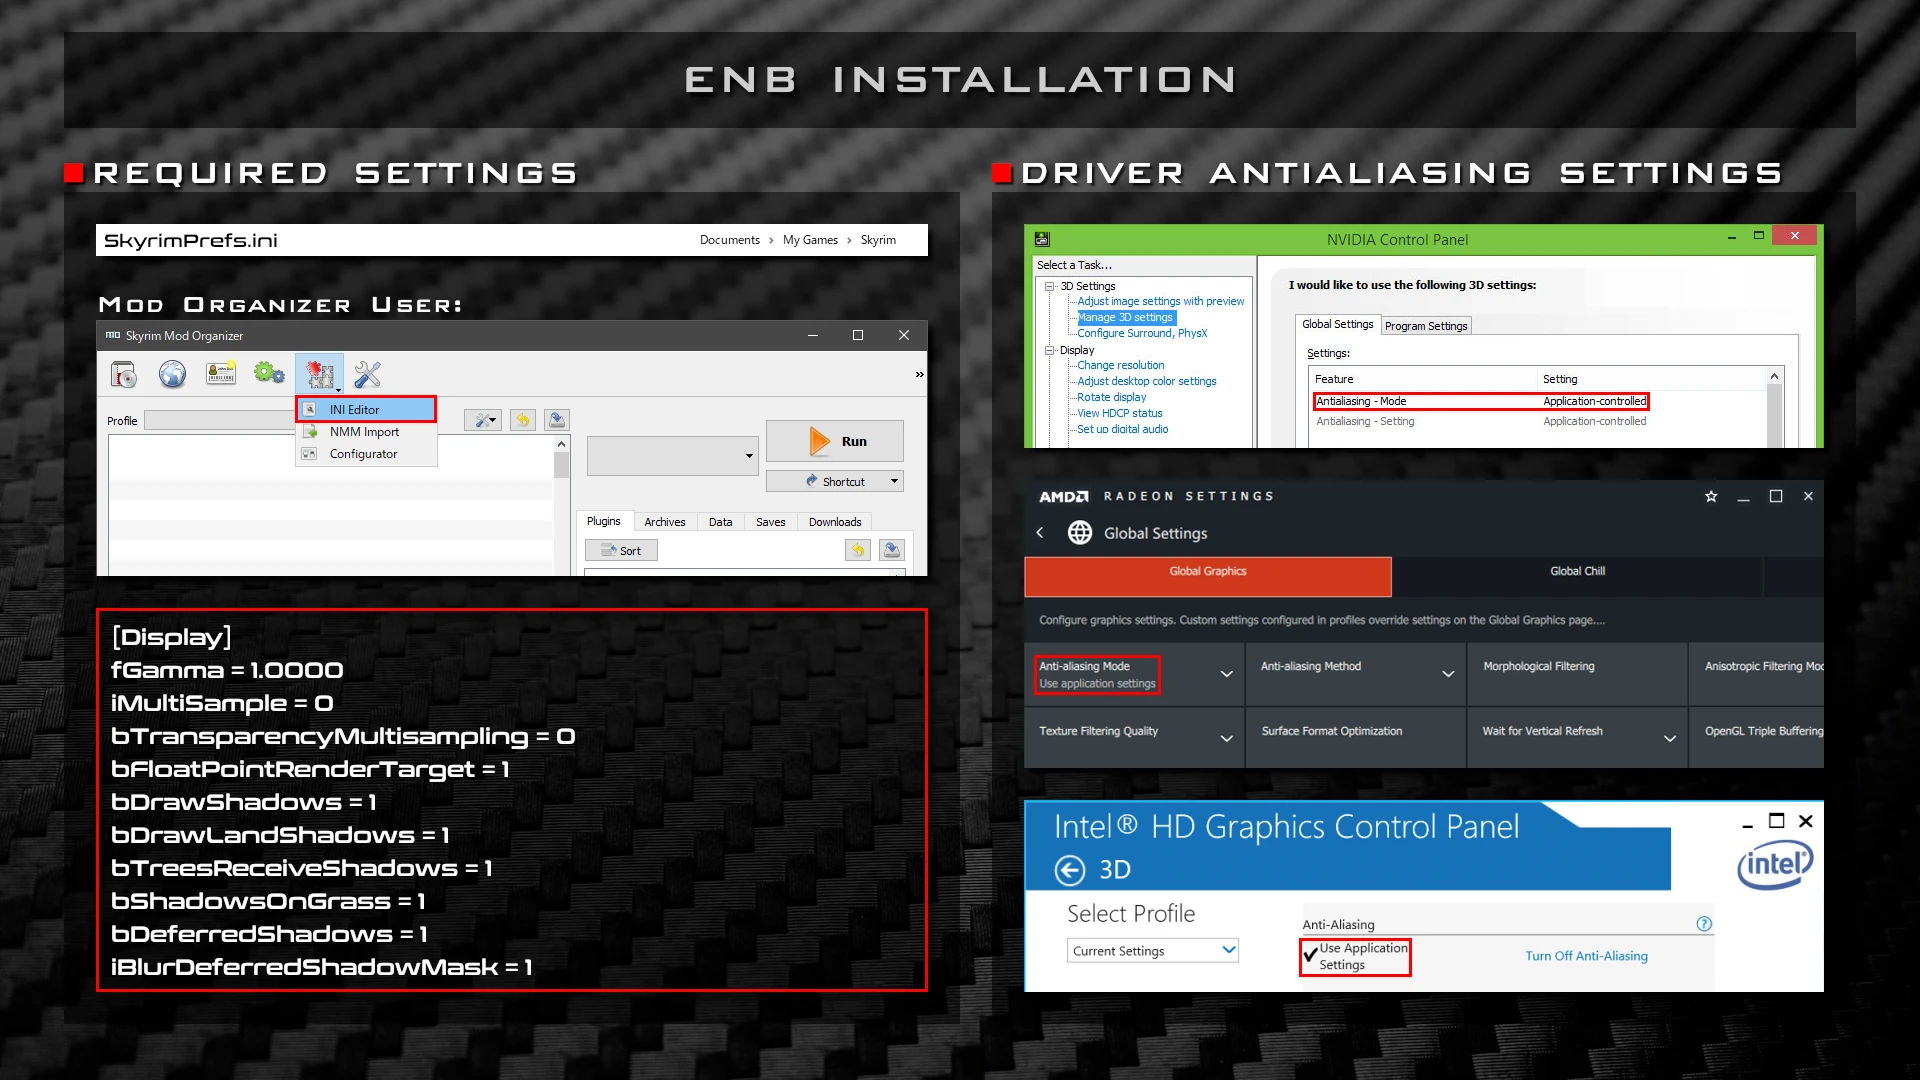Click the back arrow in the Intel 3D panel

click(x=1070, y=870)
